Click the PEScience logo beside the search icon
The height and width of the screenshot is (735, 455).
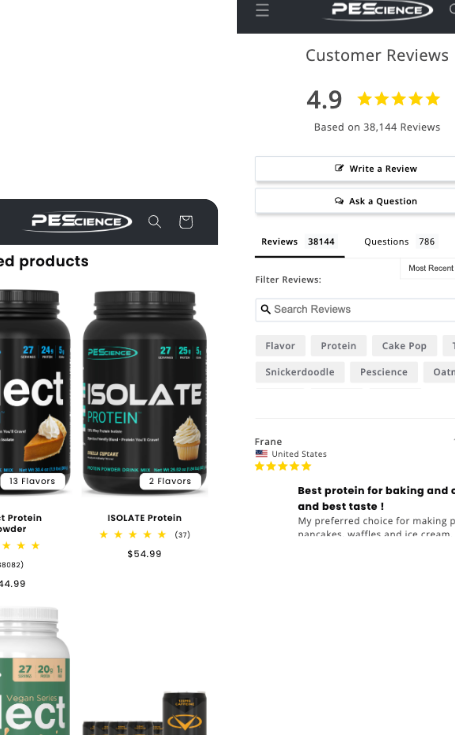78,221
